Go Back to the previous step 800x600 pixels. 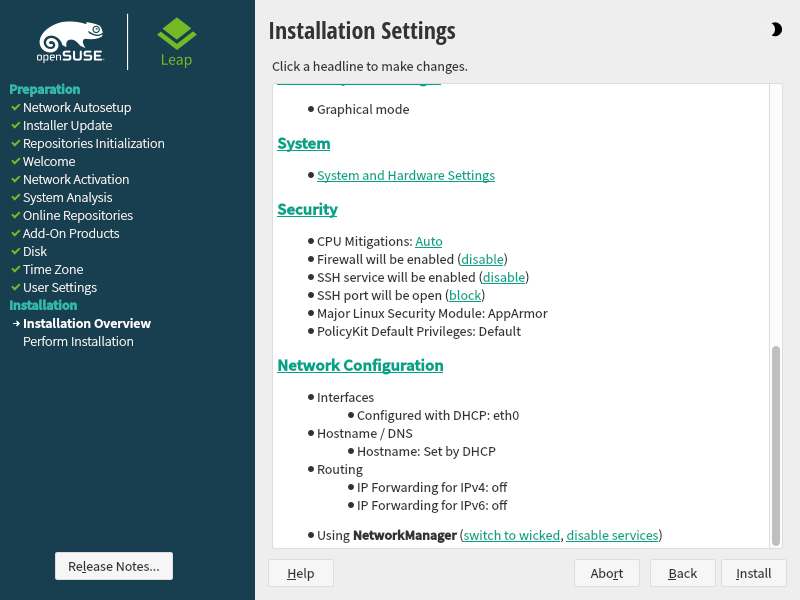click(x=682, y=573)
